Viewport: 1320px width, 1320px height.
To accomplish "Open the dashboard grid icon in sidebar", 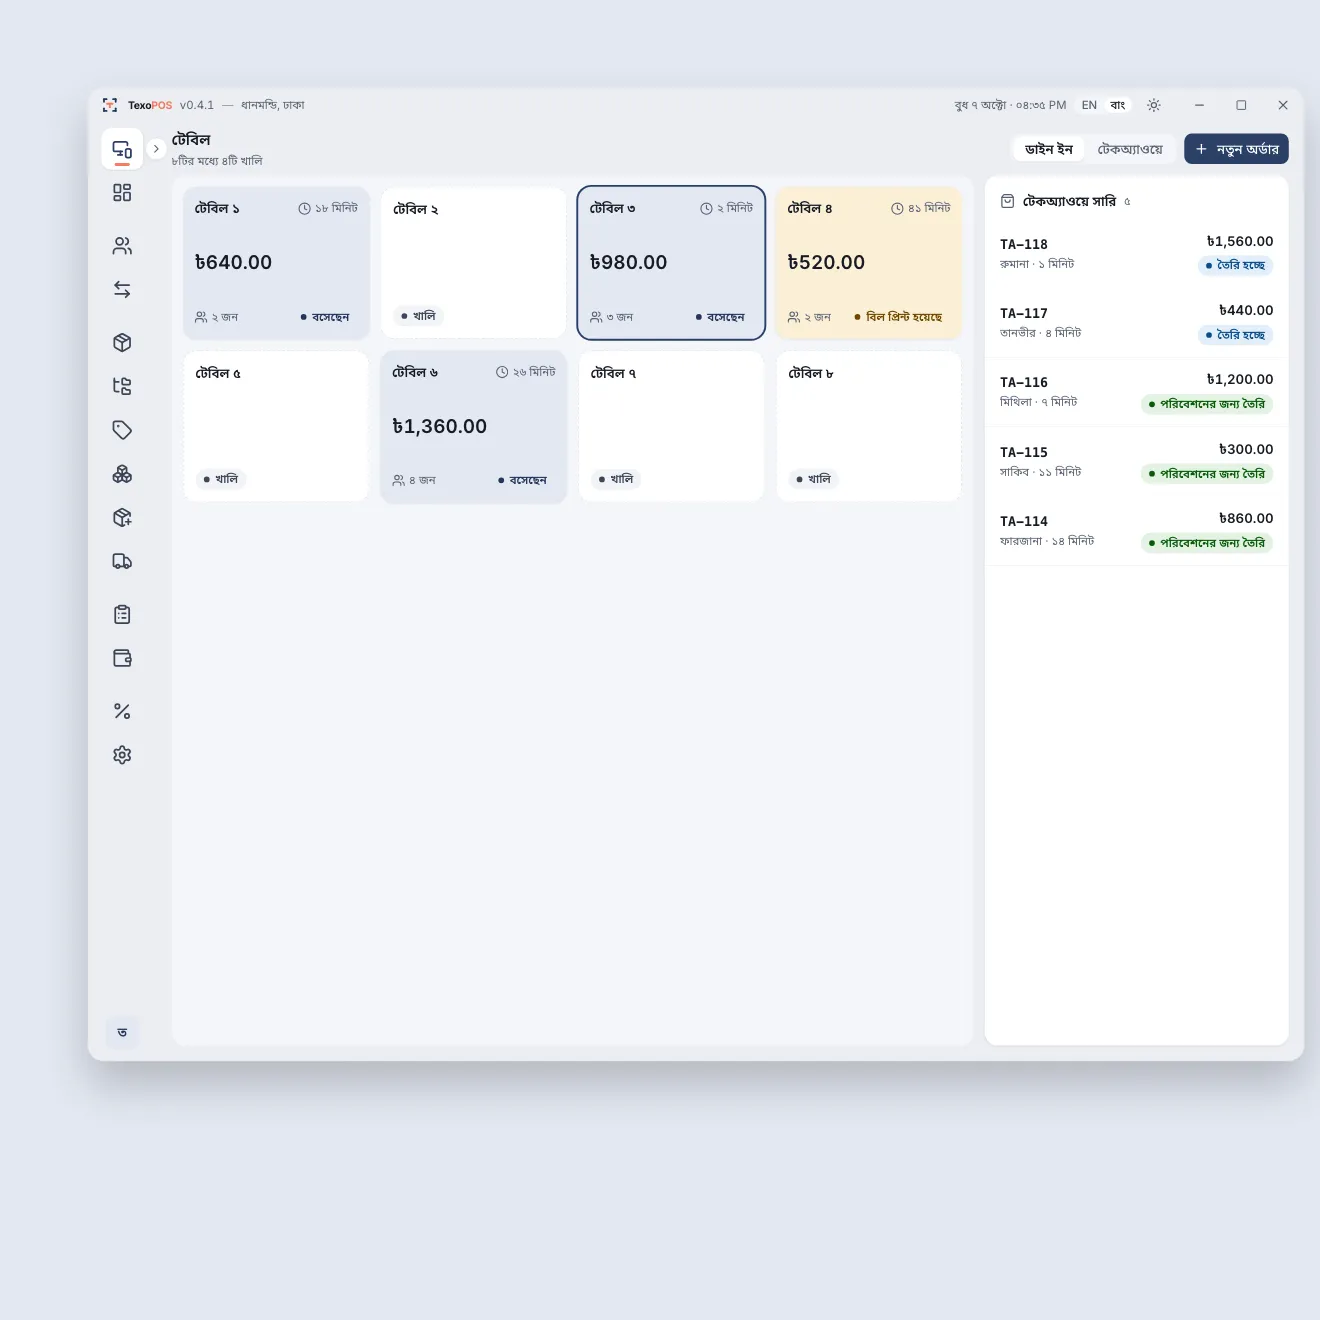I will [x=122, y=193].
